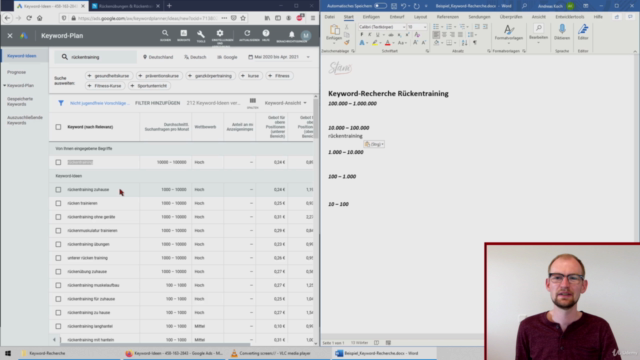Add the Sportunterricht suggestion chip

[149, 86]
